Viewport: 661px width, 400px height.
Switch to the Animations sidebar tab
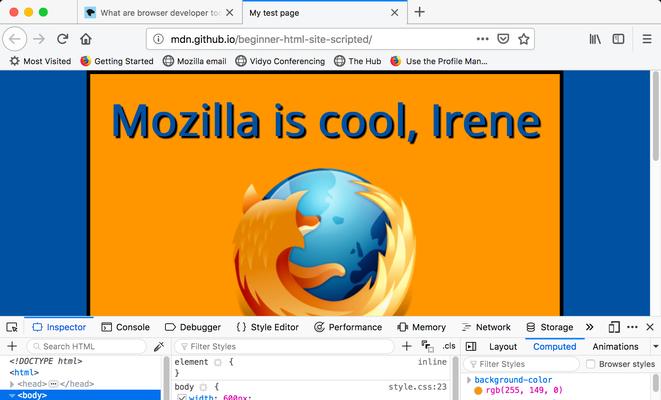615,346
